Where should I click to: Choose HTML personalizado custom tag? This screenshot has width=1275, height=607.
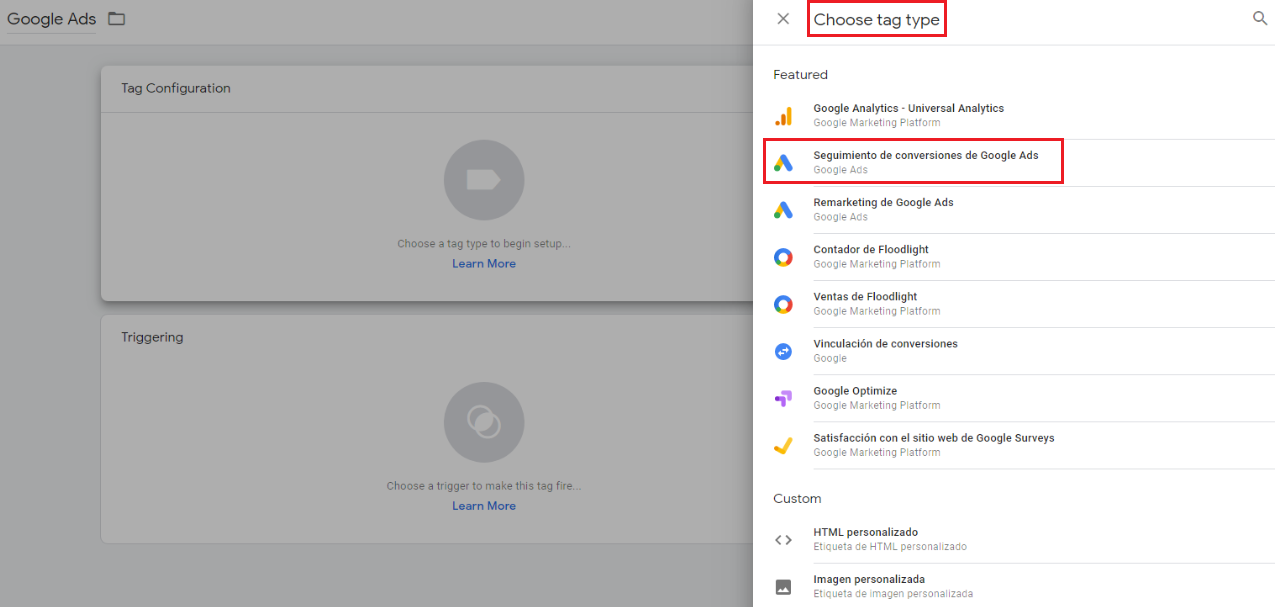(1014, 540)
